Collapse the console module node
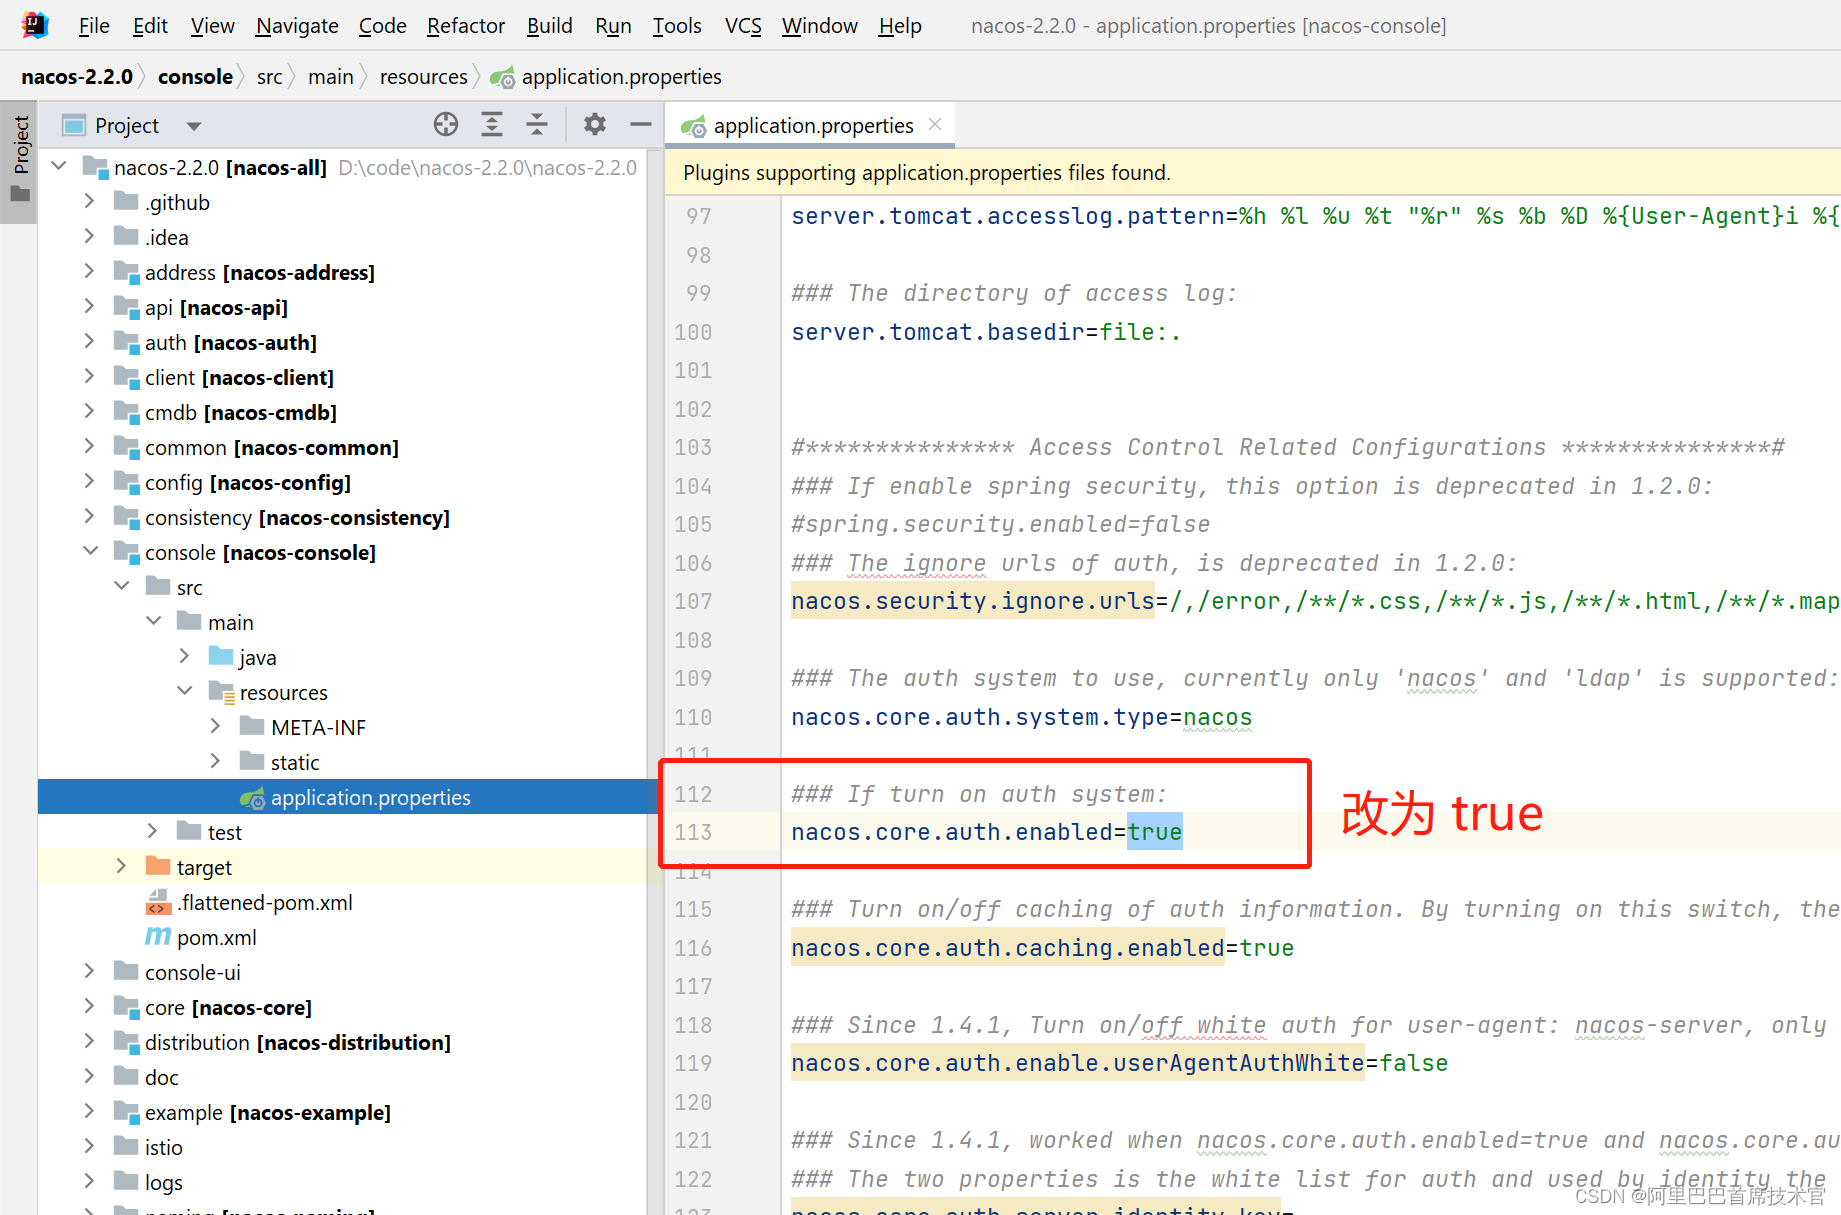Image resolution: width=1841 pixels, height=1215 pixels. (x=90, y=551)
